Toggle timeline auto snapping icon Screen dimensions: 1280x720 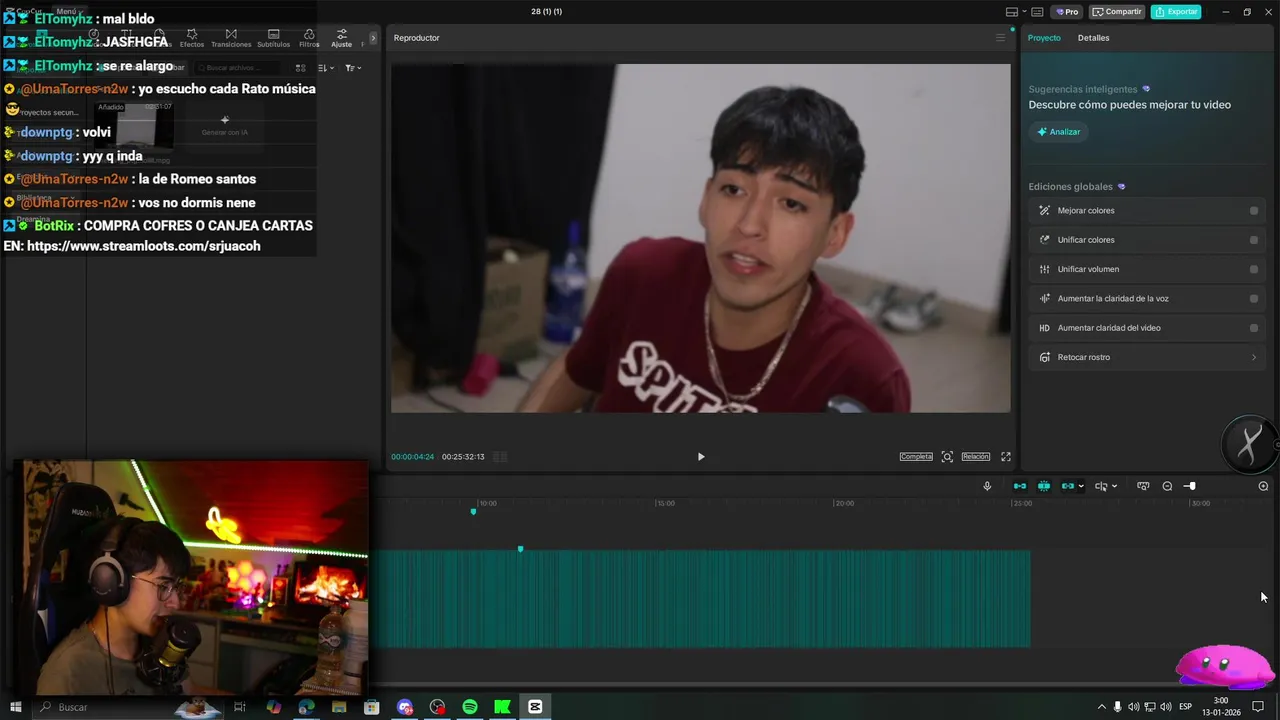click(1044, 486)
